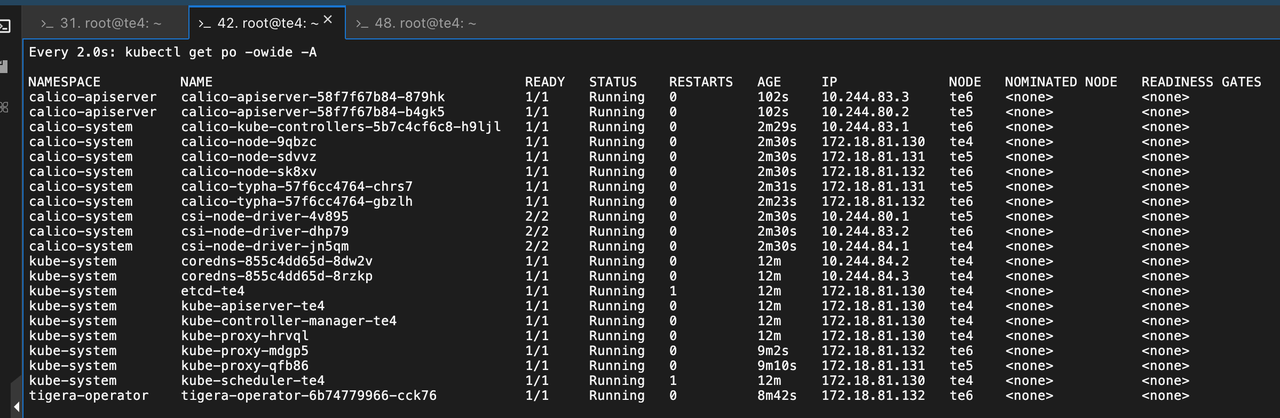Click pod name csi-node-driver-4v895
Viewport: 1280px width, 418px height.
[265, 217]
